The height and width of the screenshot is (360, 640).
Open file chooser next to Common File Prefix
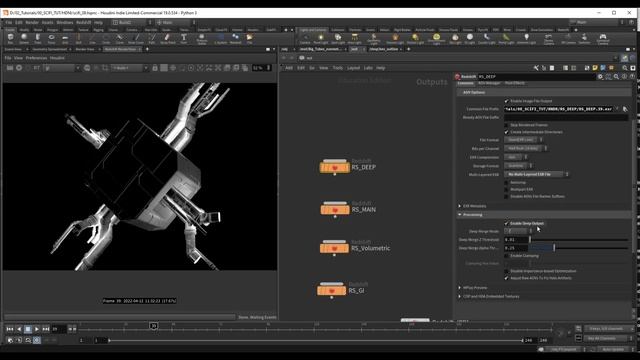tap(625, 109)
